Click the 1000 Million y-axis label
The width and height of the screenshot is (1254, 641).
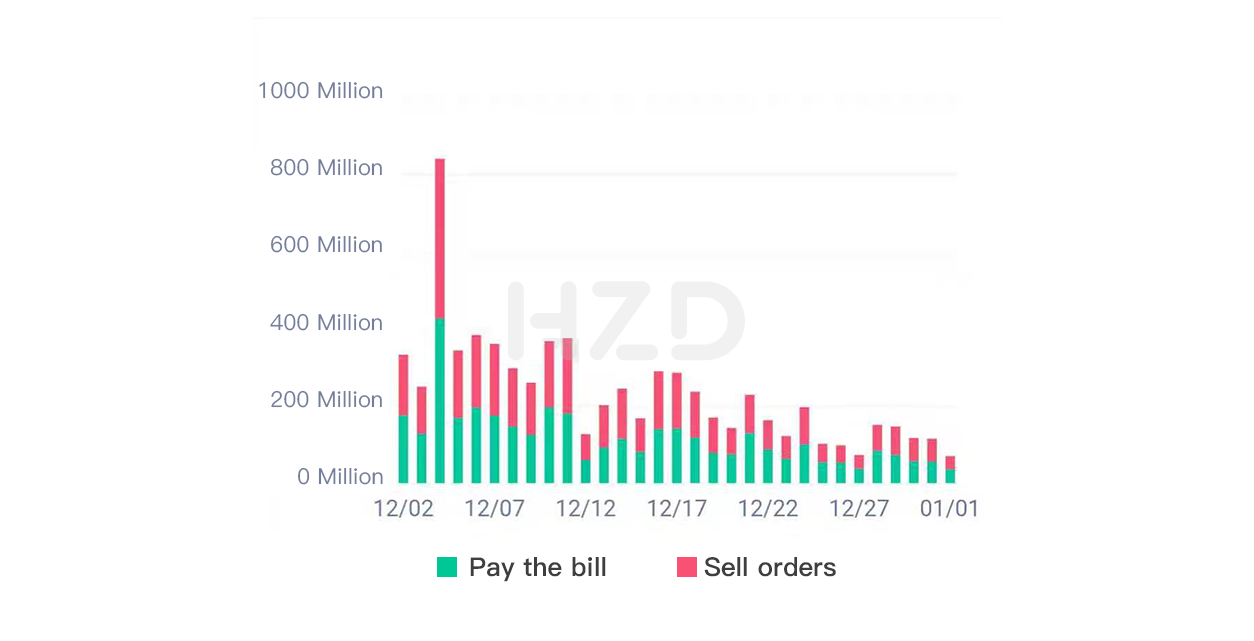pyautogui.click(x=320, y=91)
